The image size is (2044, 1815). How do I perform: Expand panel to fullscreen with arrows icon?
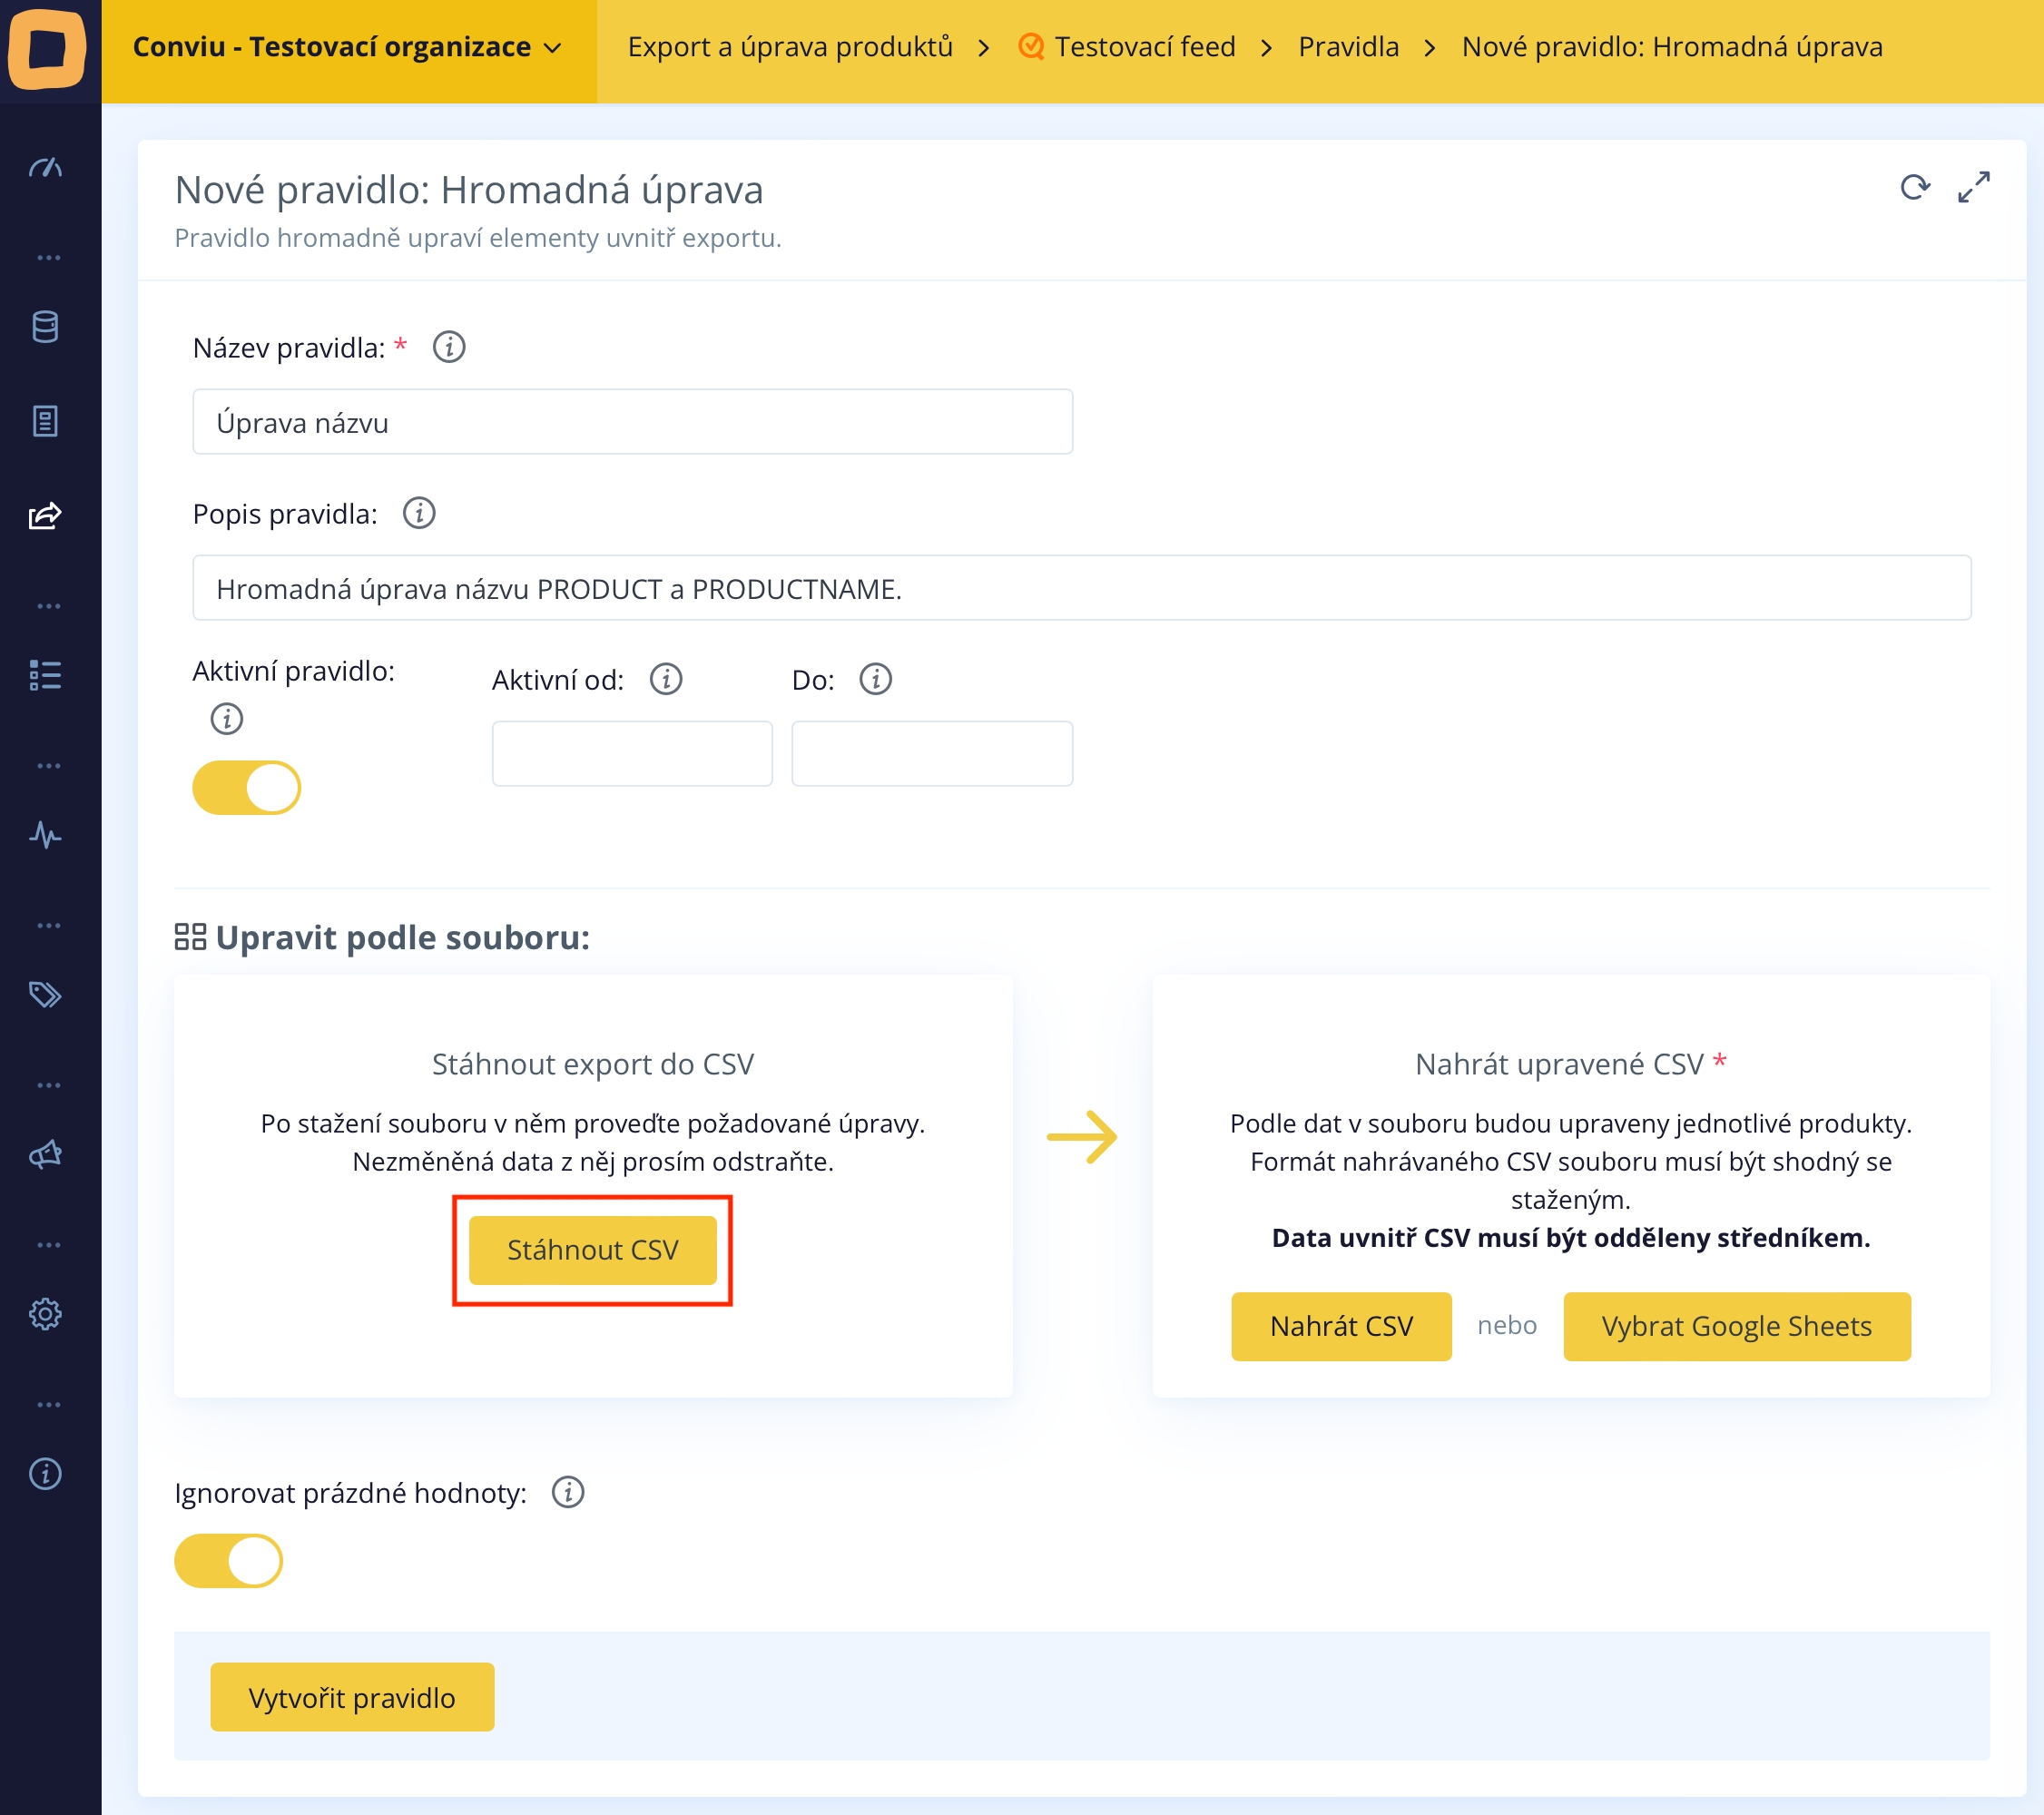tap(1973, 187)
